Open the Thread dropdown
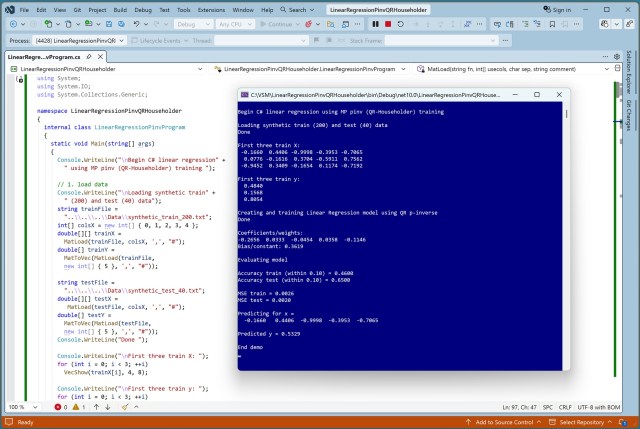The height and width of the screenshot is (429, 640). point(261,40)
